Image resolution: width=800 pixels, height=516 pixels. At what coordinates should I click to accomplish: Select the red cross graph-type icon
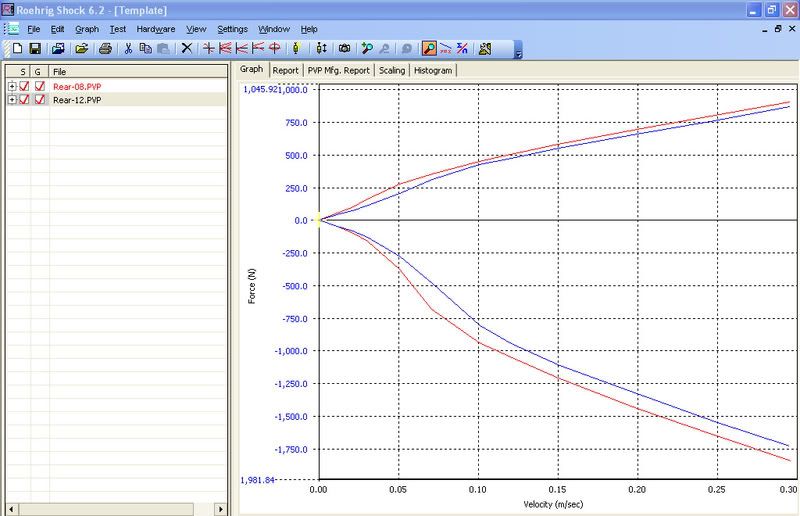(x=208, y=48)
